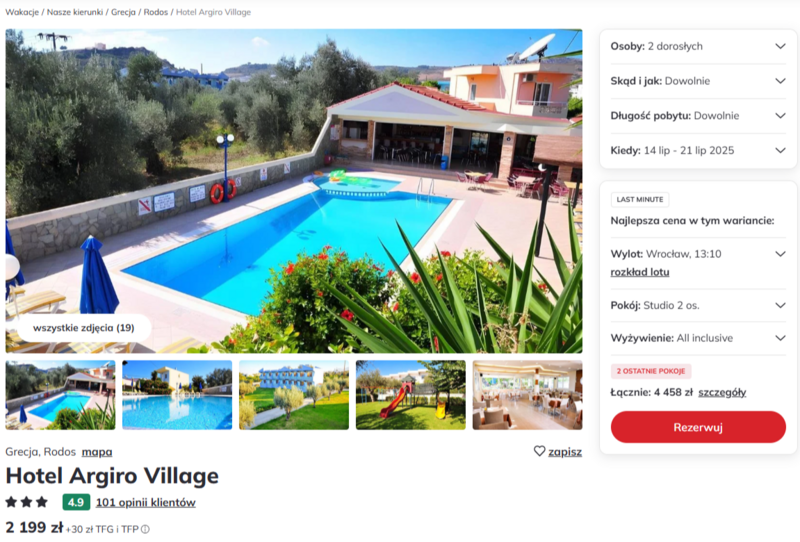This screenshot has width=800, height=542.
Task: Open the green 4.9 rating badge
Action: point(76,502)
